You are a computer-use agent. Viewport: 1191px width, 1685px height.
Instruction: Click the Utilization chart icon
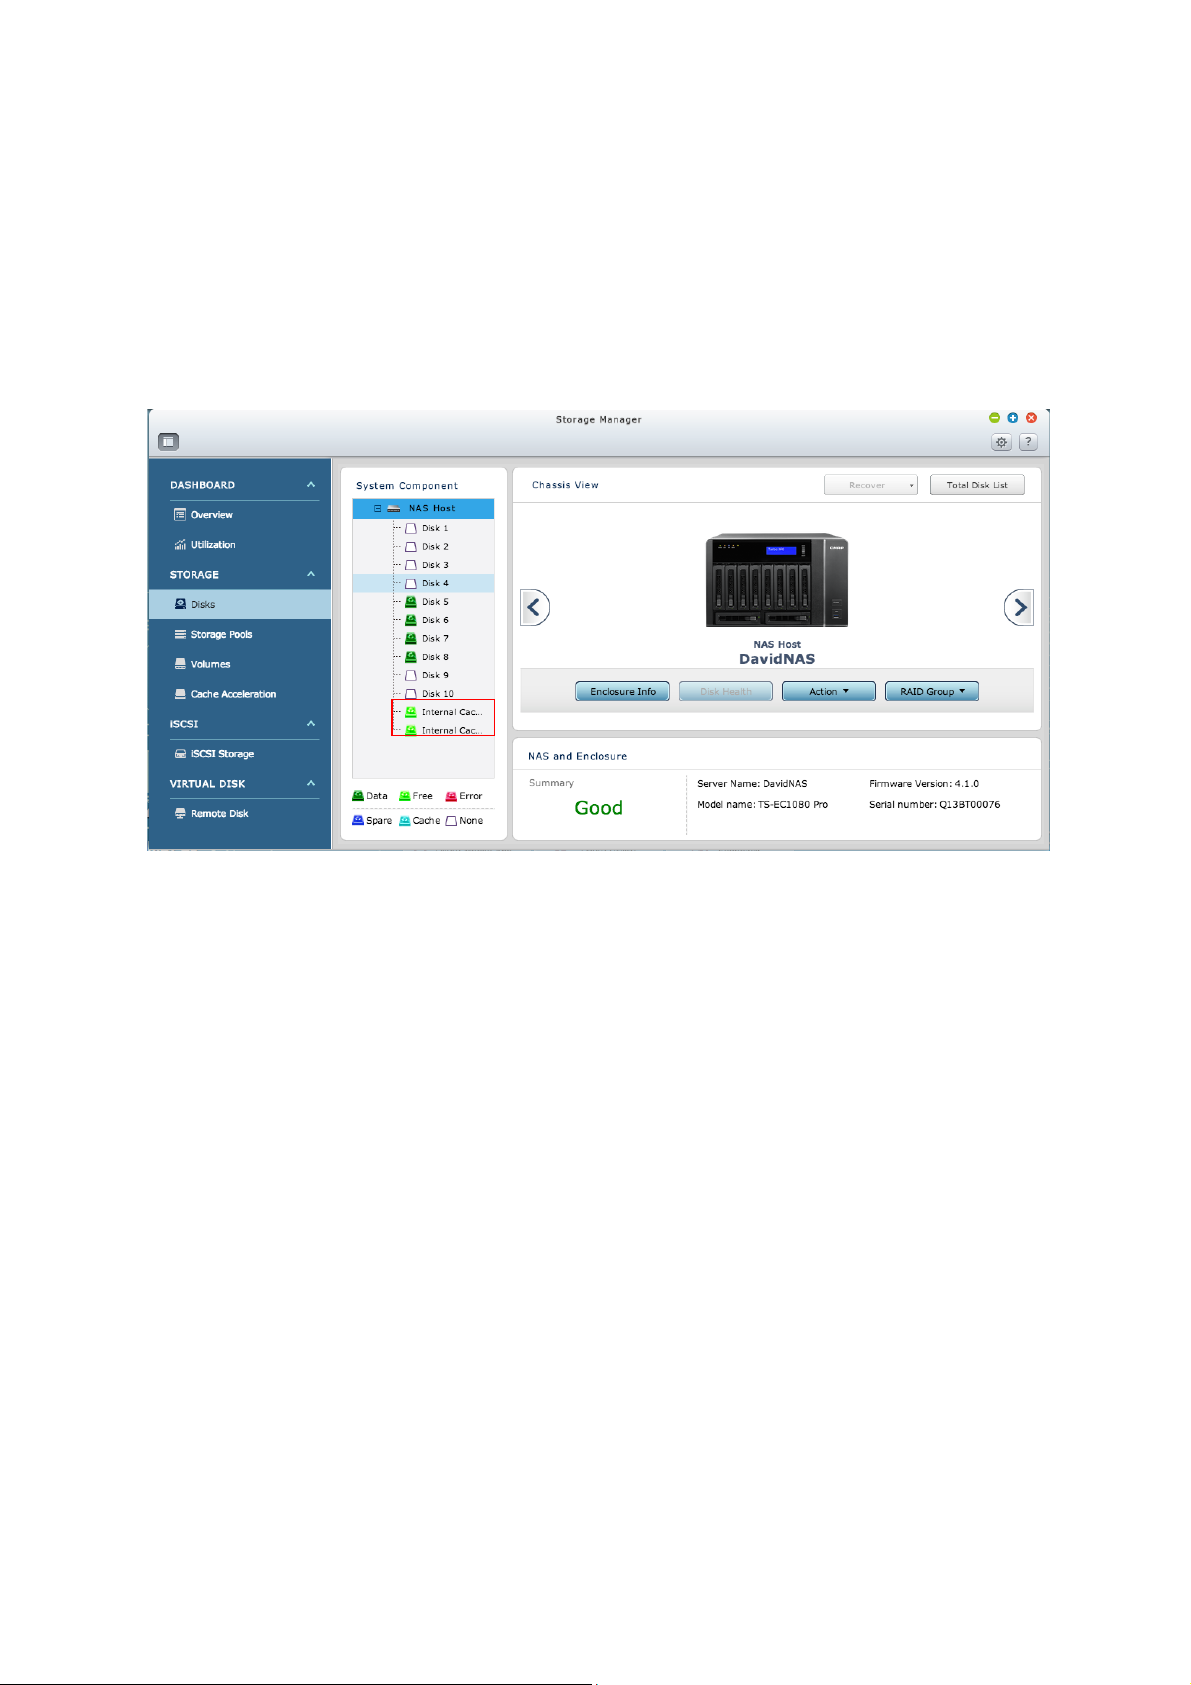point(180,544)
